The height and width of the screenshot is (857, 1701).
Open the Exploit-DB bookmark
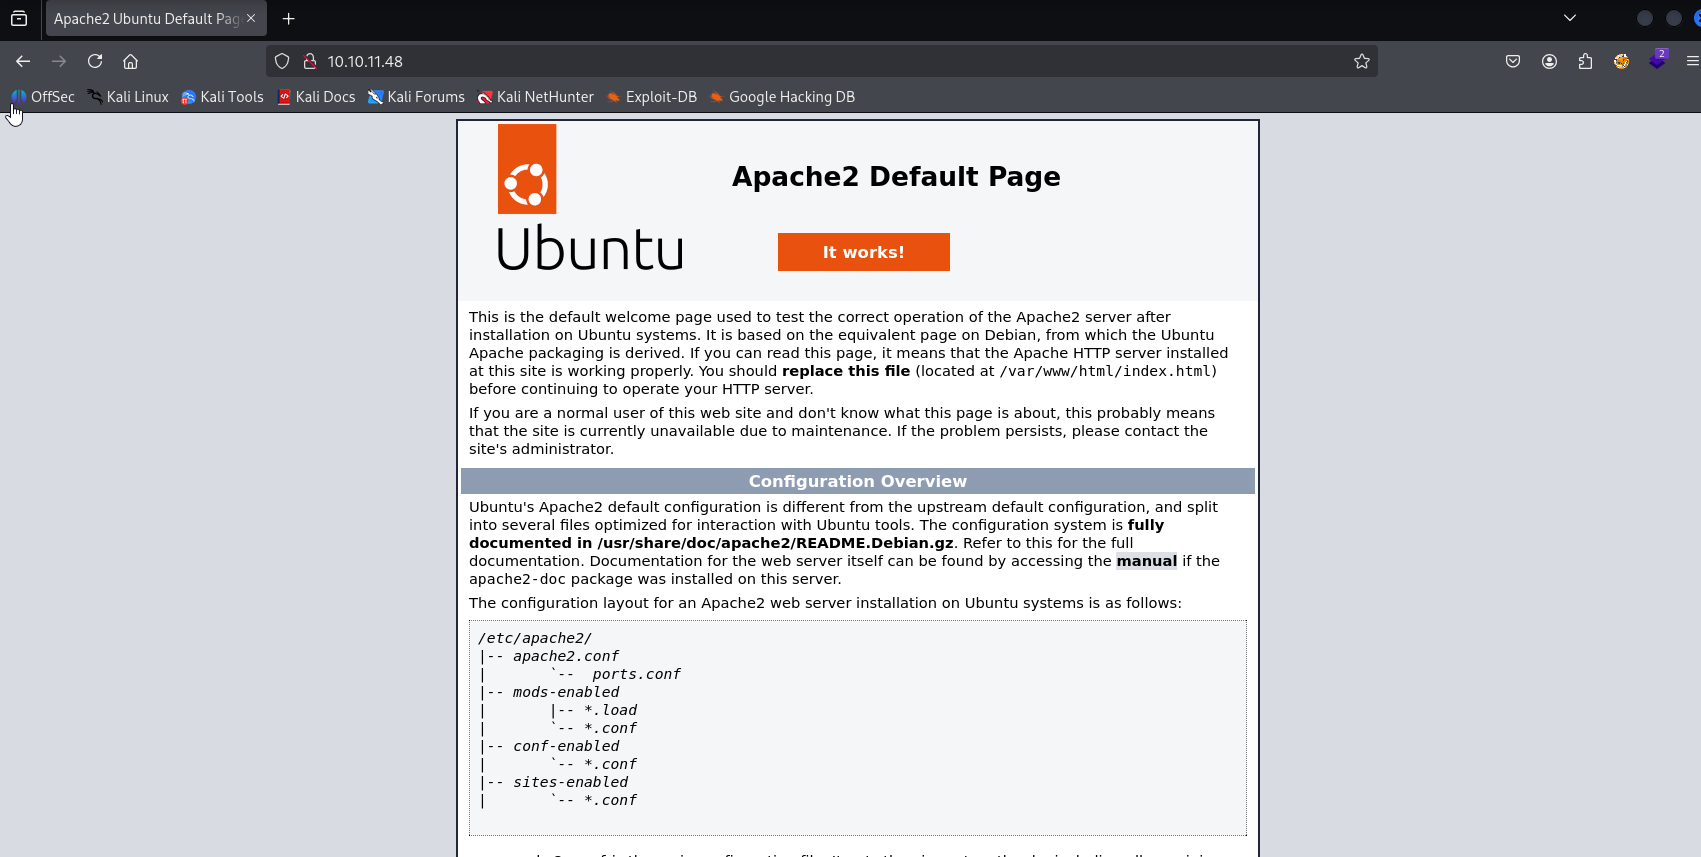click(652, 97)
